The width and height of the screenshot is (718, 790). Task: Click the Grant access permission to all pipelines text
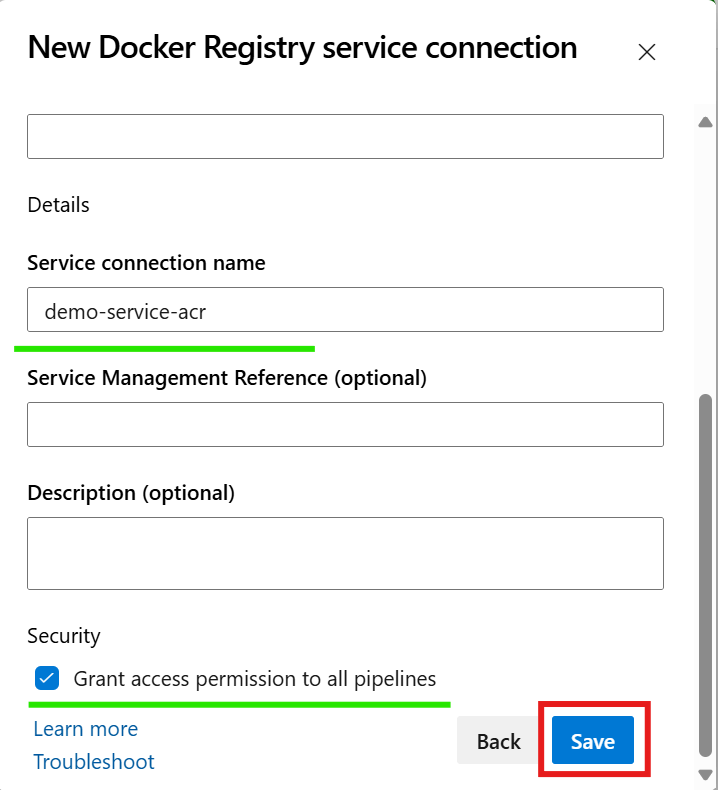point(254,679)
